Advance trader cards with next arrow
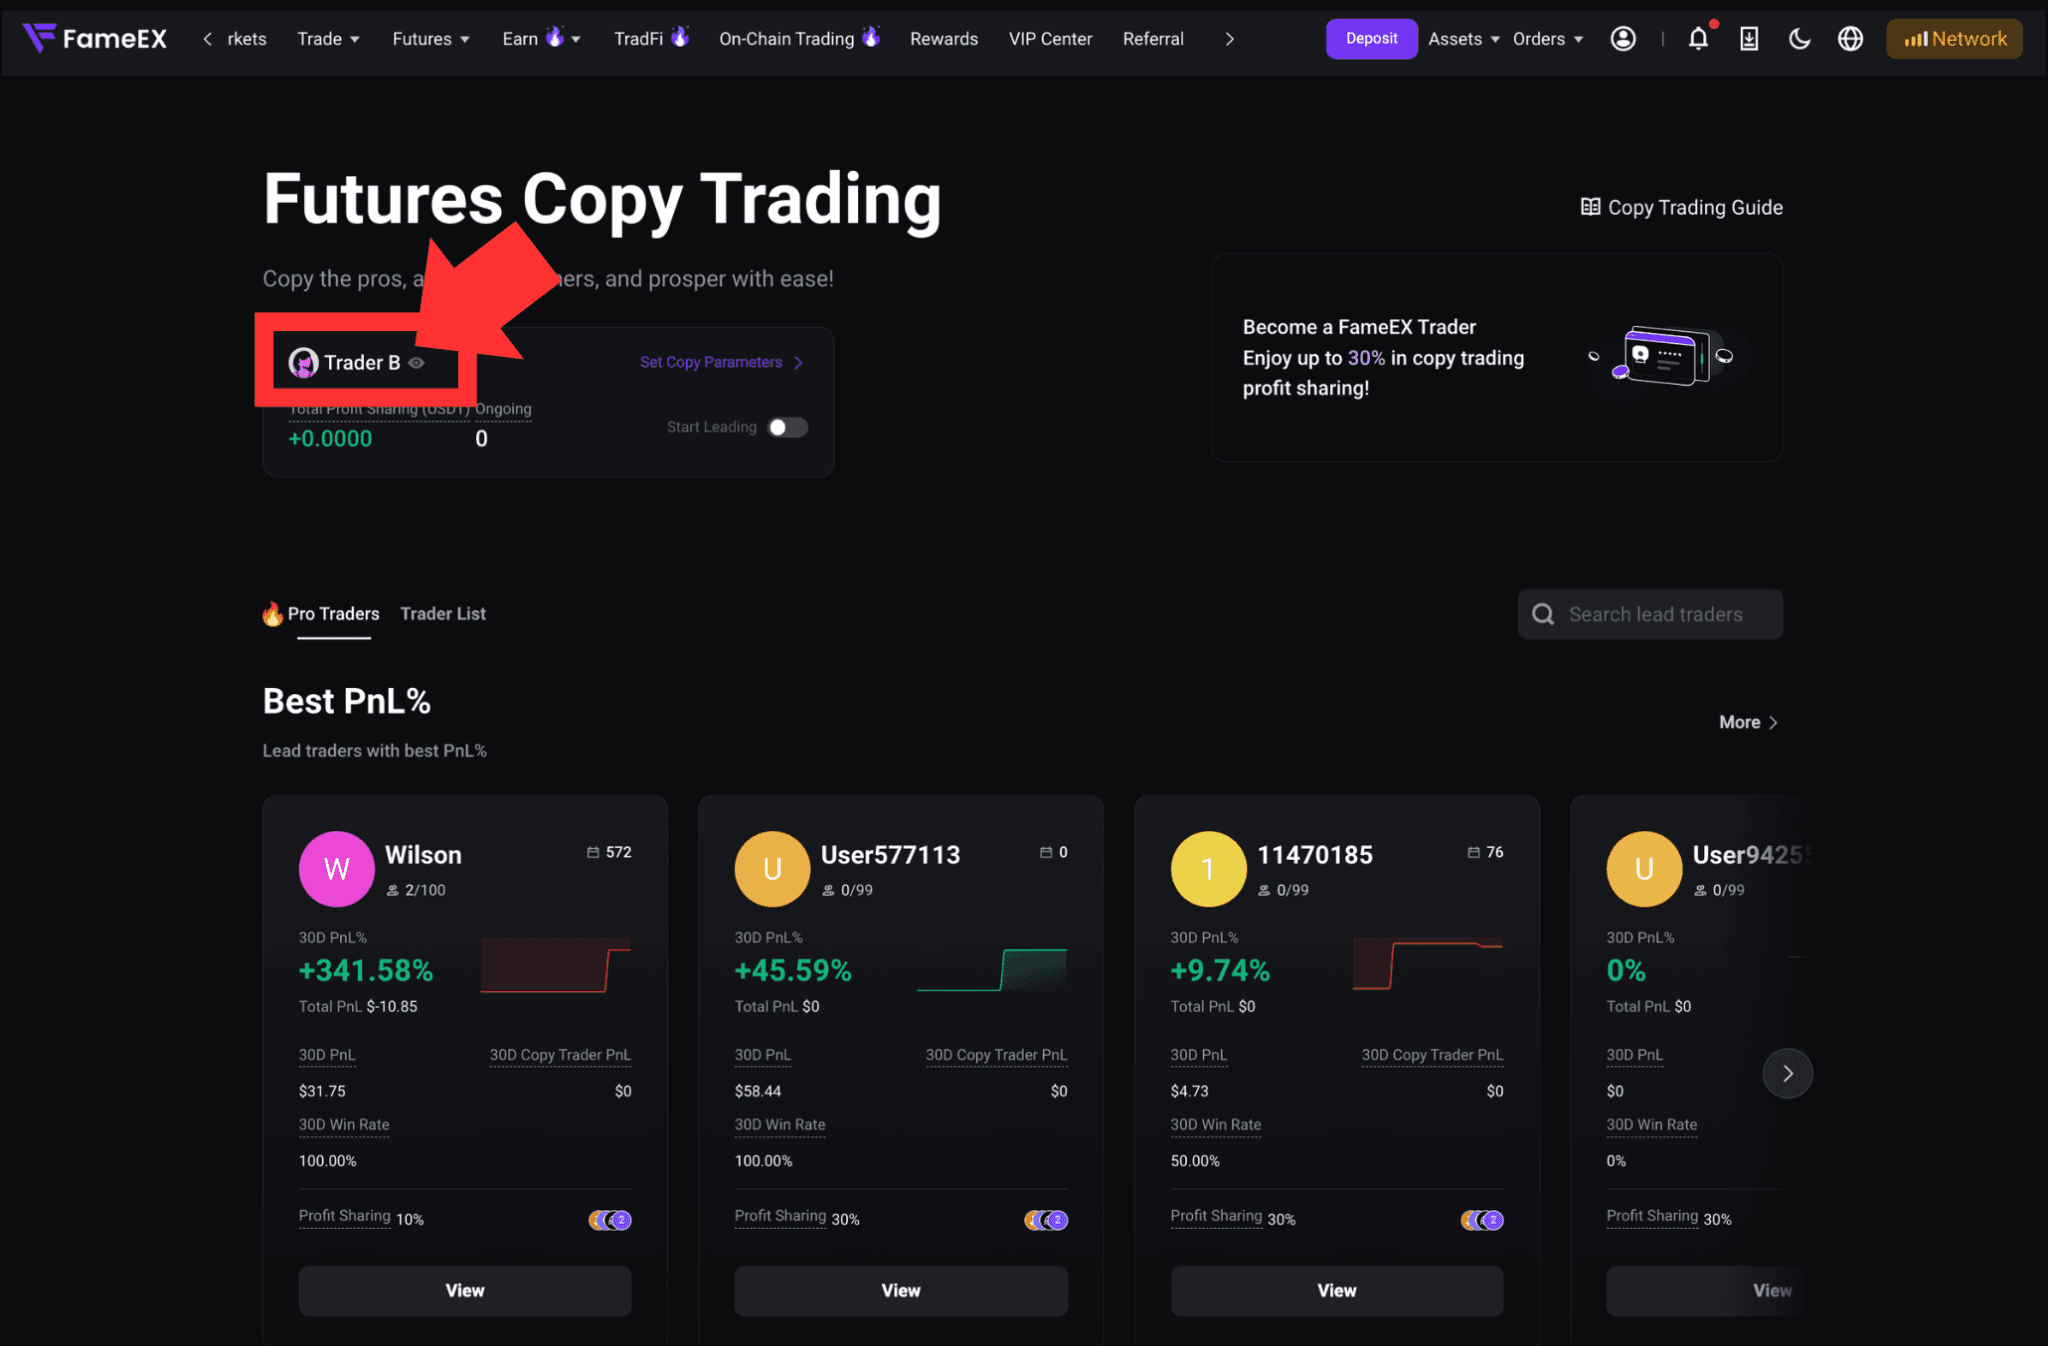The width and height of the screenshot is (2048, 1346). (x=1787, y=1073)
